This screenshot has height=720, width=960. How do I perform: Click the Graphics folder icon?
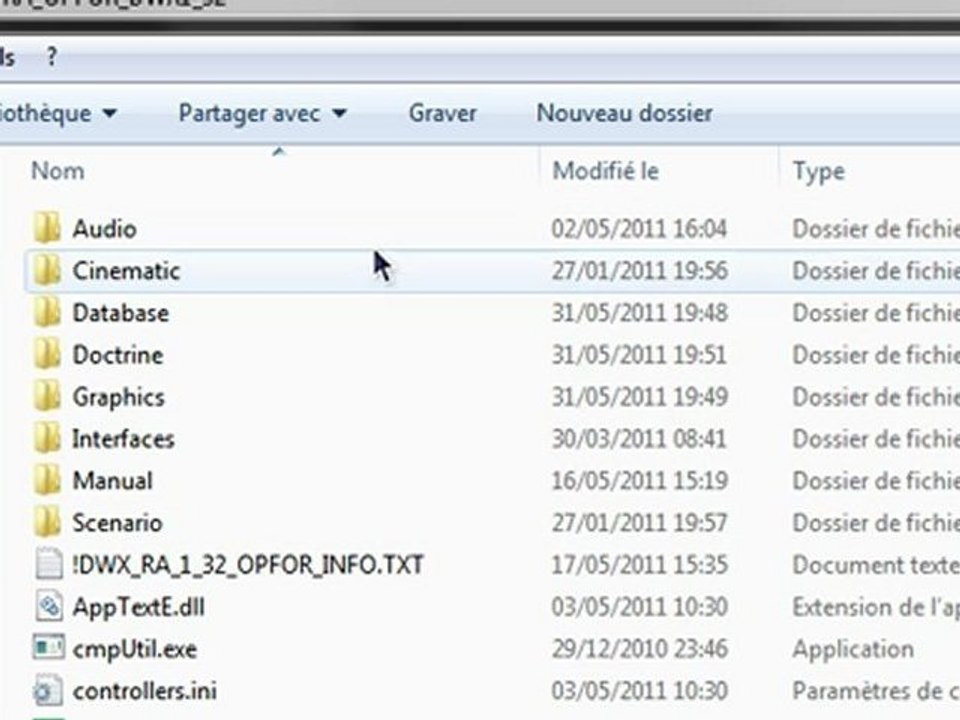coord(47,397)
